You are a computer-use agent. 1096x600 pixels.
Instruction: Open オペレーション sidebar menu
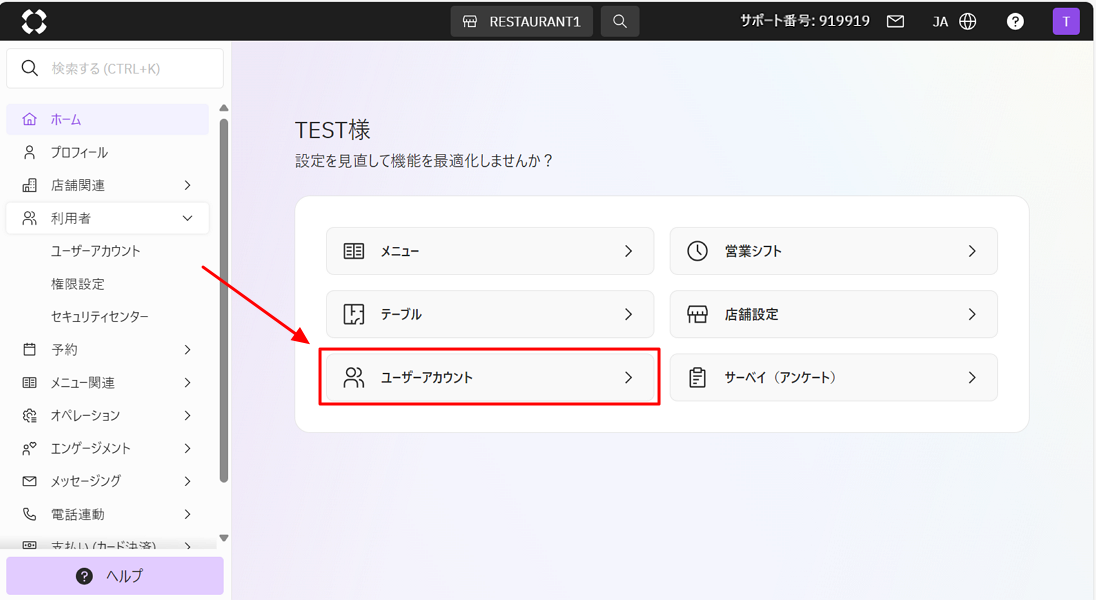pos(108,415)
